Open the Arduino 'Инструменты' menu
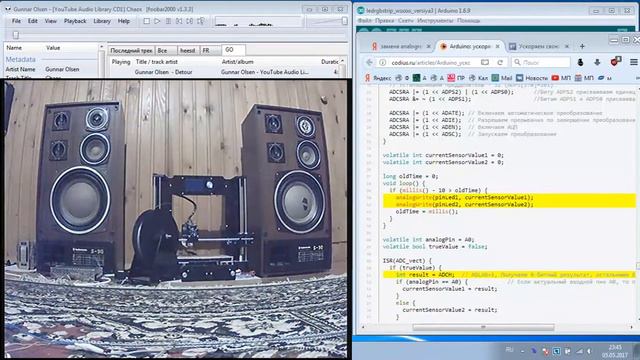This screenshot has width=640, height=360. point(436,20)
